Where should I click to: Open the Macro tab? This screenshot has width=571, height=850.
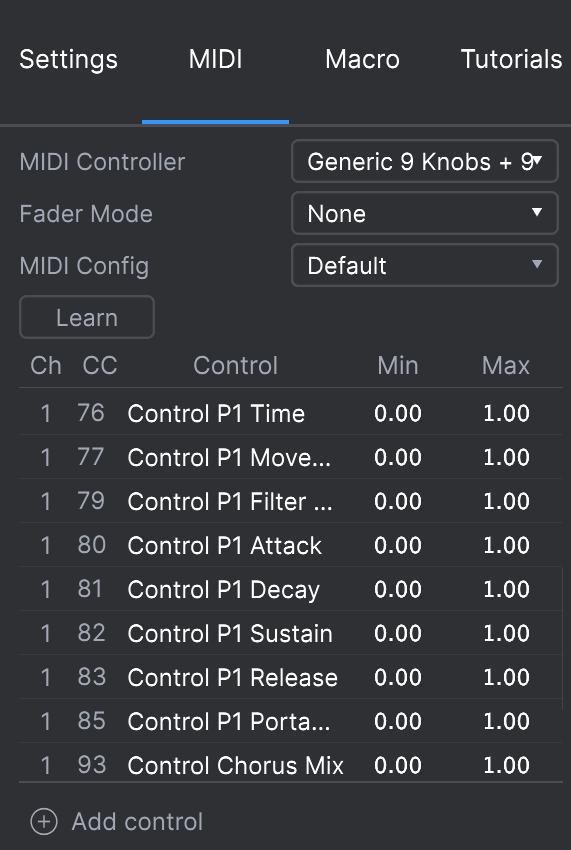(x=362, y=59)
